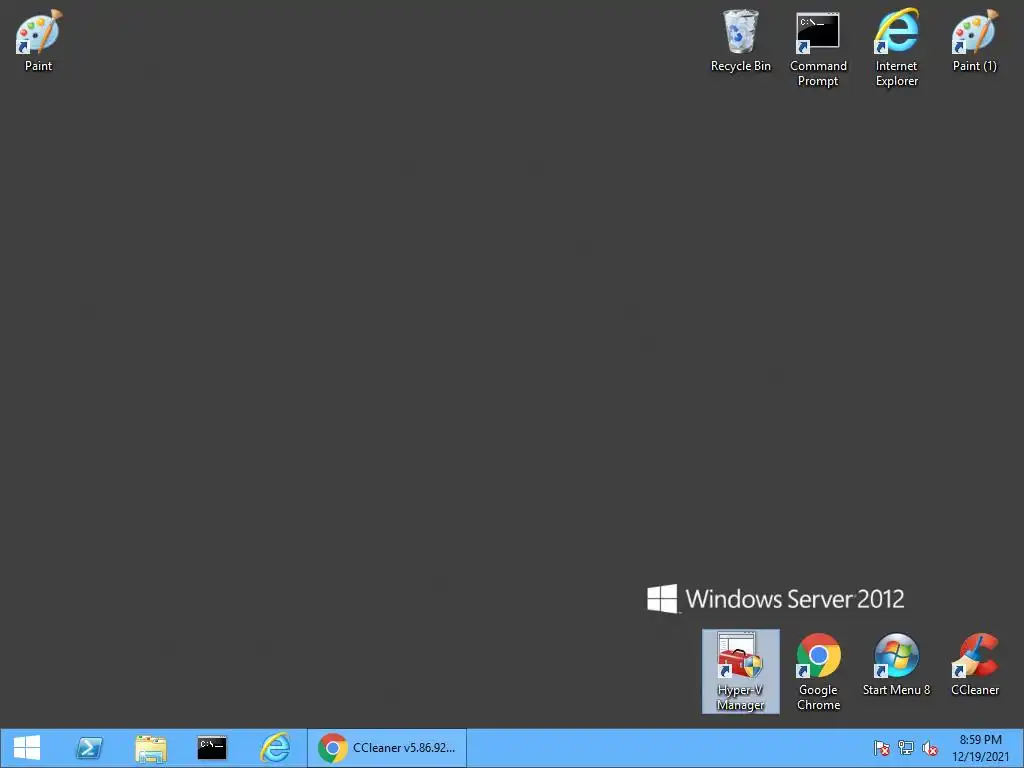Select the Recycle Bin icon
The image size is (1024, 768).
(x=741, y=40)
